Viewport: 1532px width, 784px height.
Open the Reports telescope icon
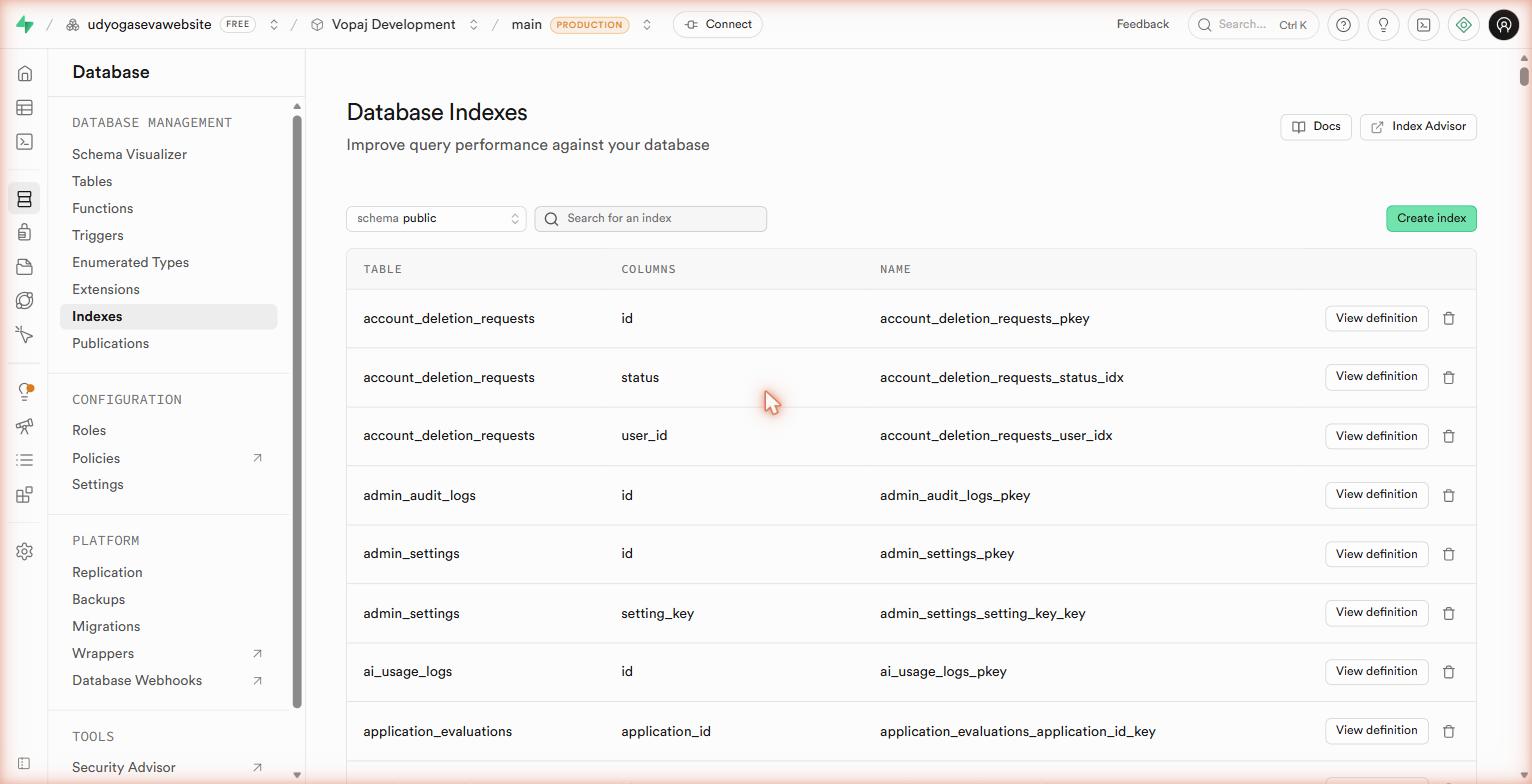pos(25,426)
